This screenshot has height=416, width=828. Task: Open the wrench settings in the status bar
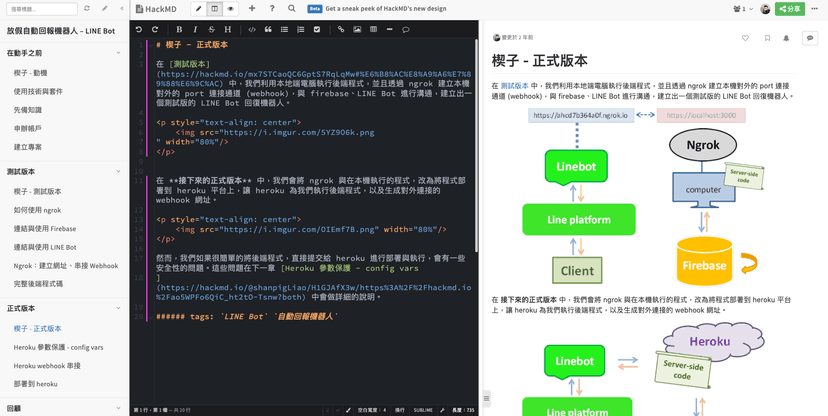pyautogui.click(x=442, y=410)
